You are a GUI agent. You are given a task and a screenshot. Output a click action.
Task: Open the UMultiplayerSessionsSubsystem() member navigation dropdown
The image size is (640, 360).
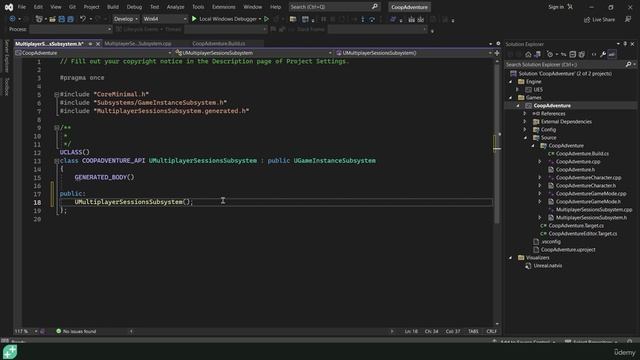point(413,53)
